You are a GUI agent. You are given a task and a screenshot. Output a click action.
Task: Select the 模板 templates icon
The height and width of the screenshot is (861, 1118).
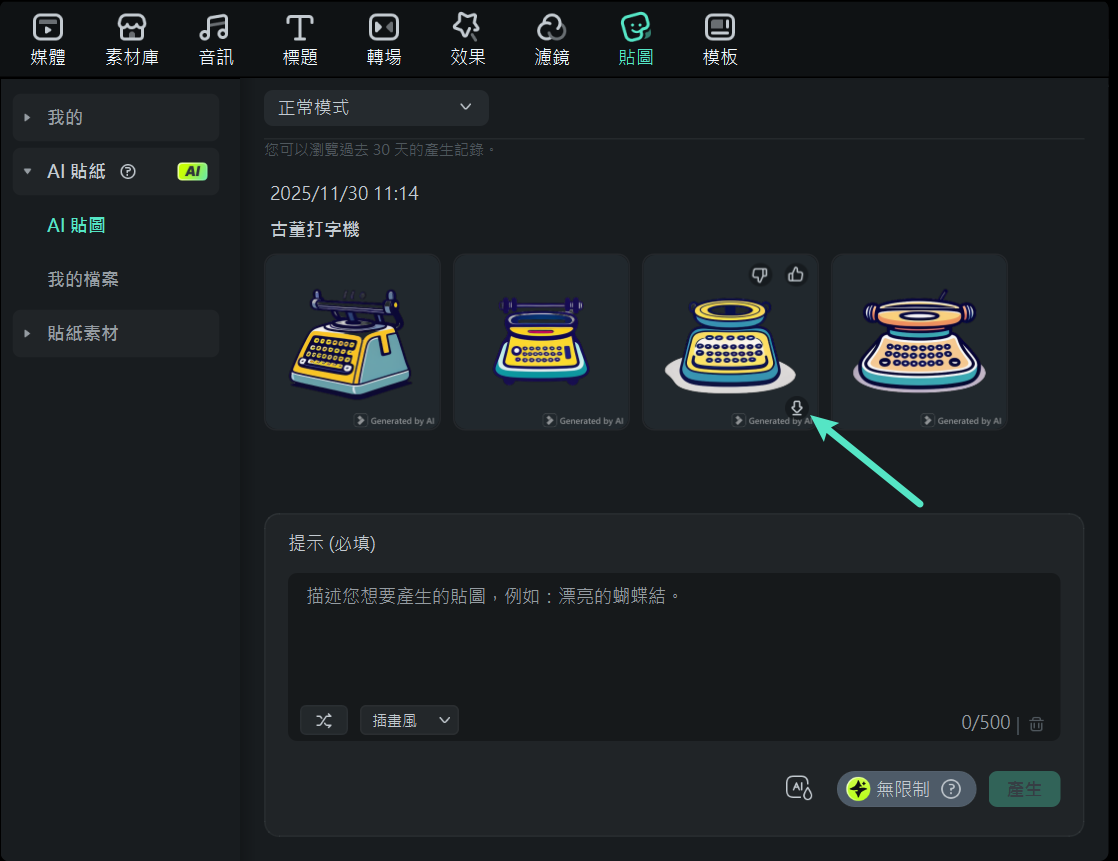(x=720, y=38)
